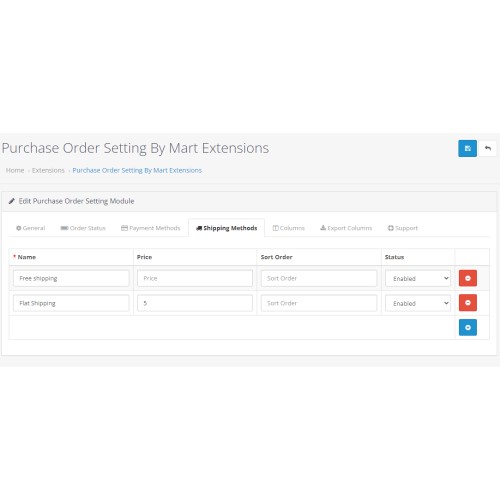Click the Extensions breadcrumb link
The width and height of the screenshot is (500, 500).
[48, 170]
